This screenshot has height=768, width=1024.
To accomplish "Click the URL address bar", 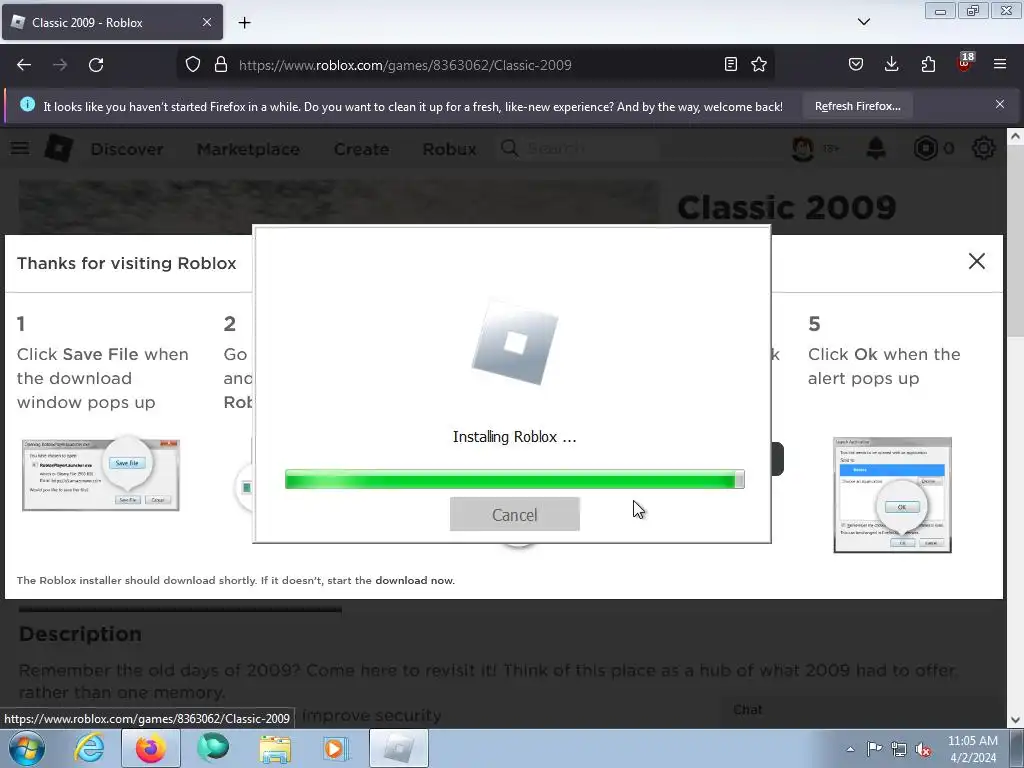I will [x=477, y=65].
